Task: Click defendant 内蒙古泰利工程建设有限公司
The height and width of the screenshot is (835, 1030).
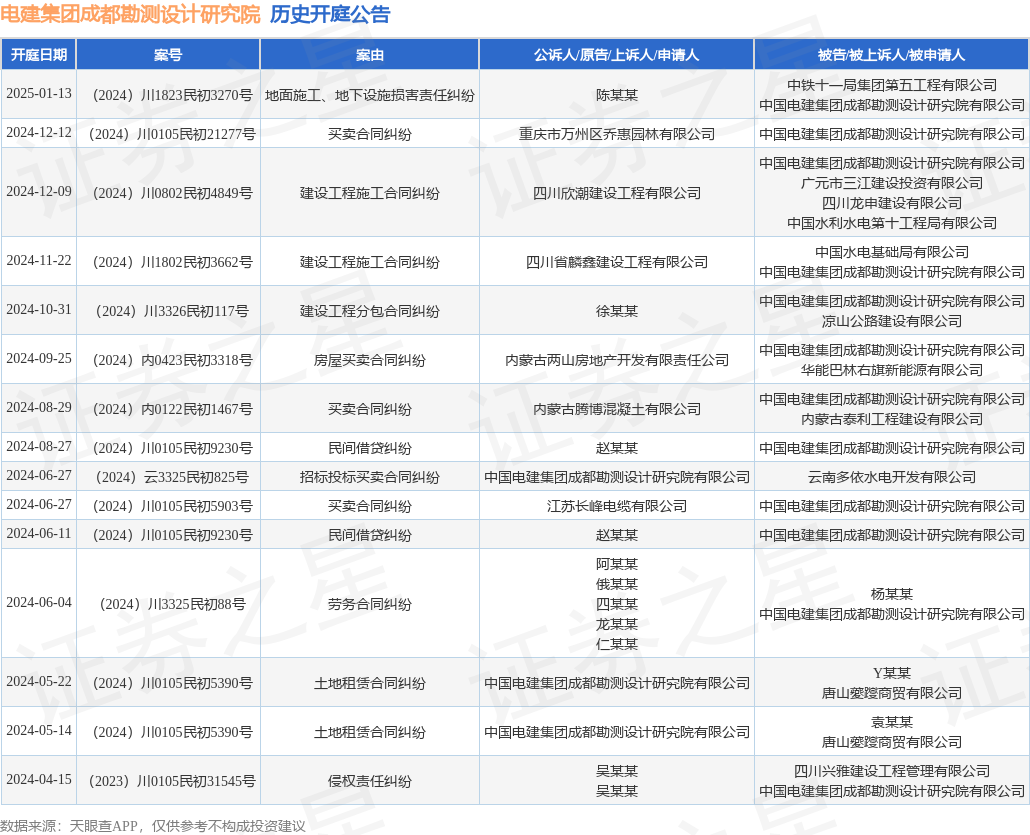Action: coord(891,418)
